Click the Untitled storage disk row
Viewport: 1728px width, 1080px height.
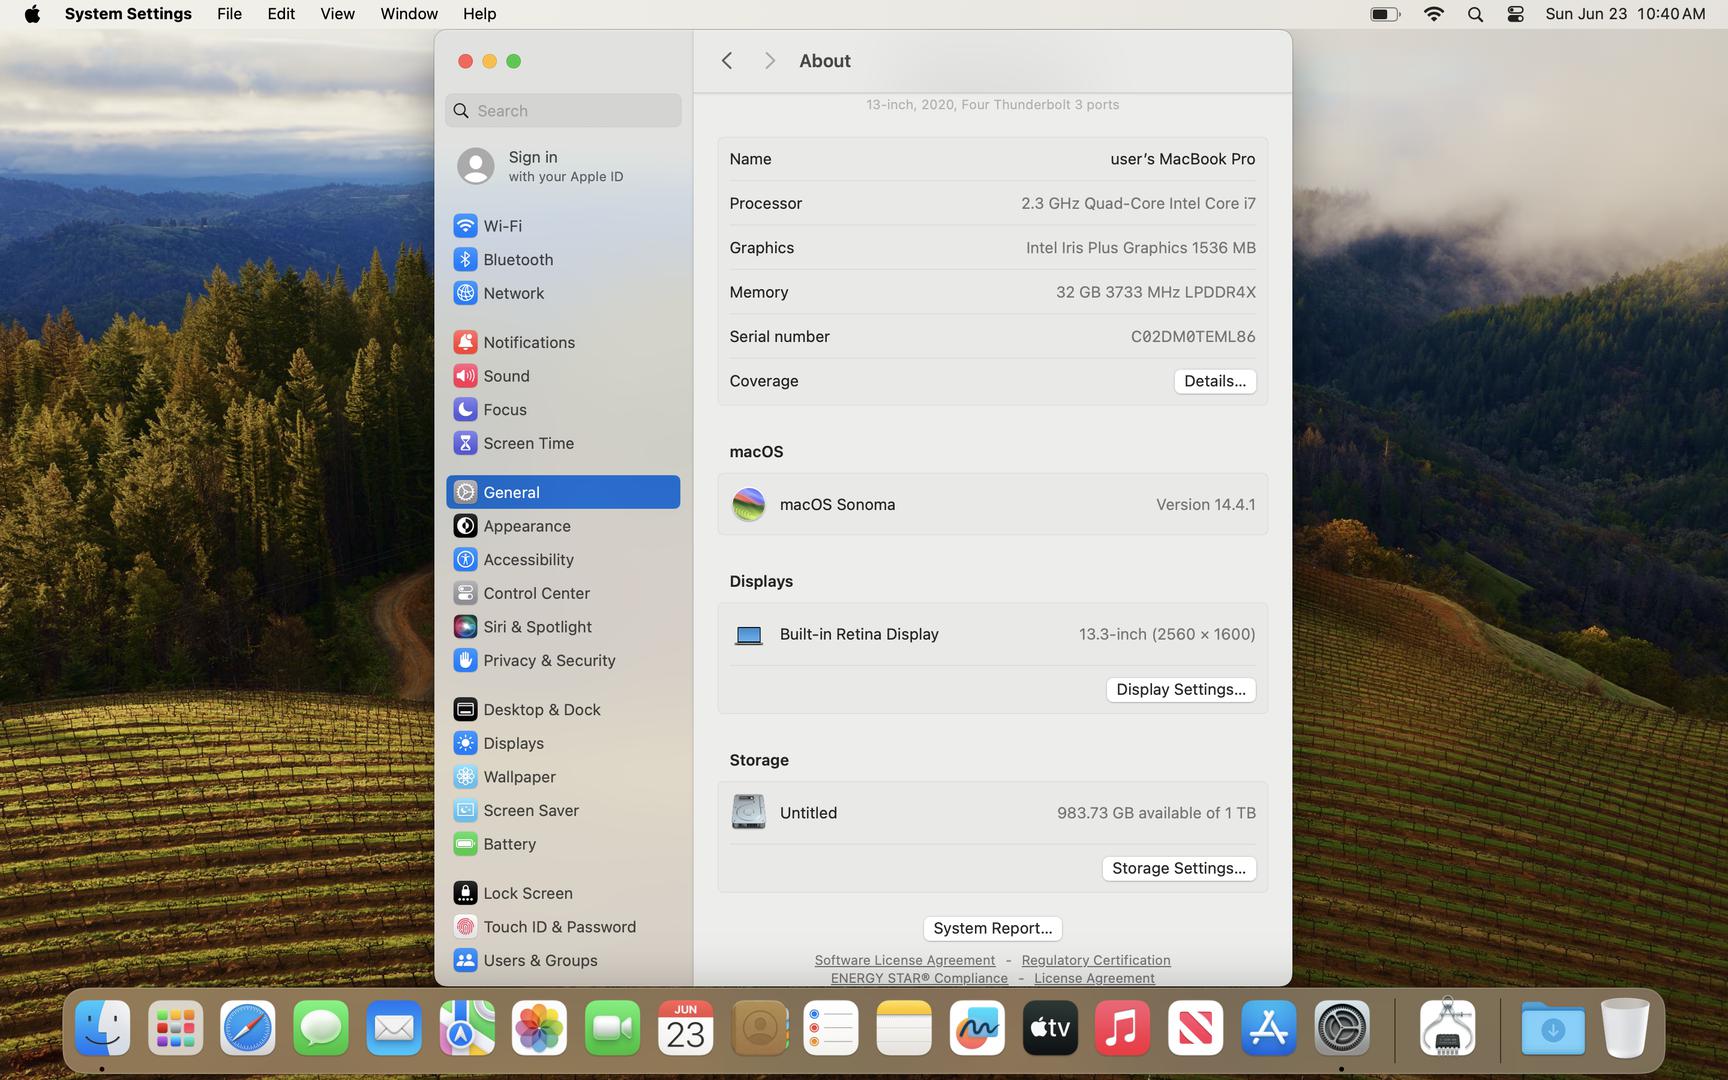click(992, 812)
